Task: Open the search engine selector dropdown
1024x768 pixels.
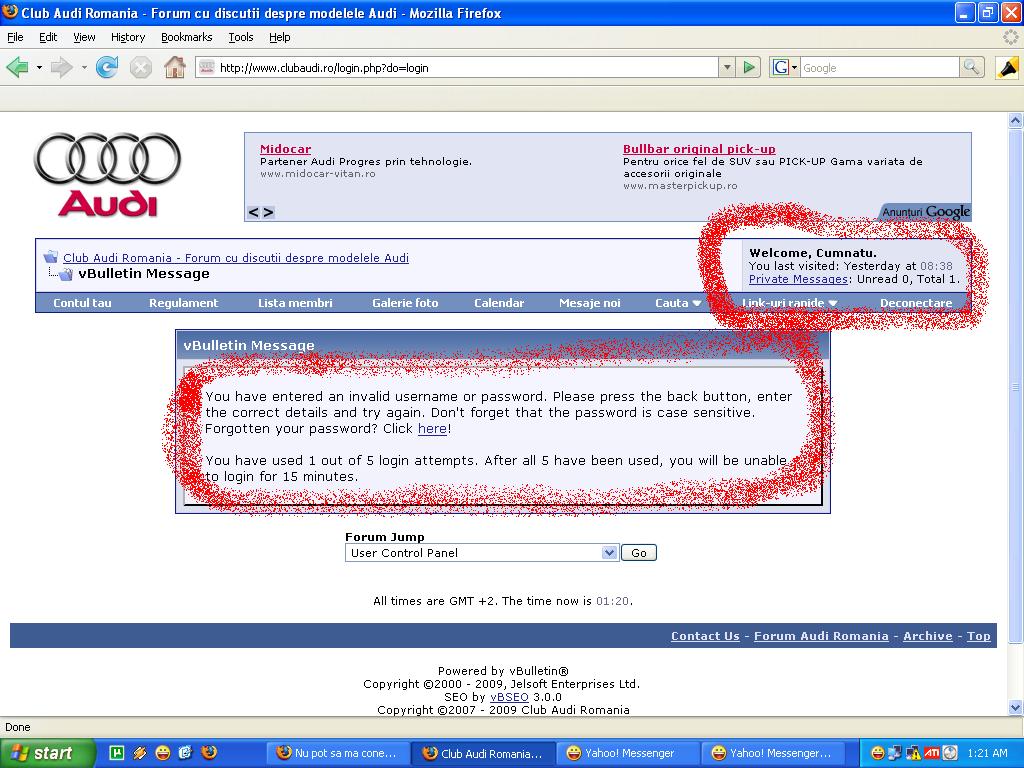Action: (794, 67)
